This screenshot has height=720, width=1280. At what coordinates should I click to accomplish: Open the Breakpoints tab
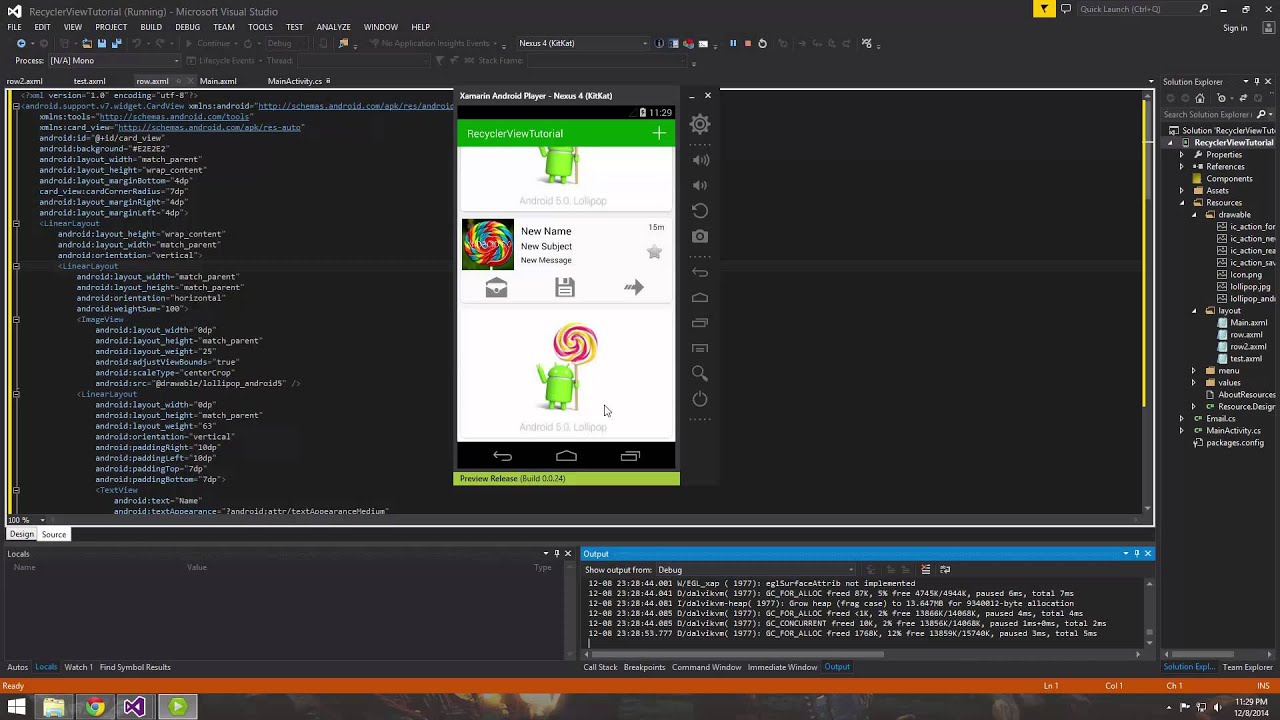645,667
